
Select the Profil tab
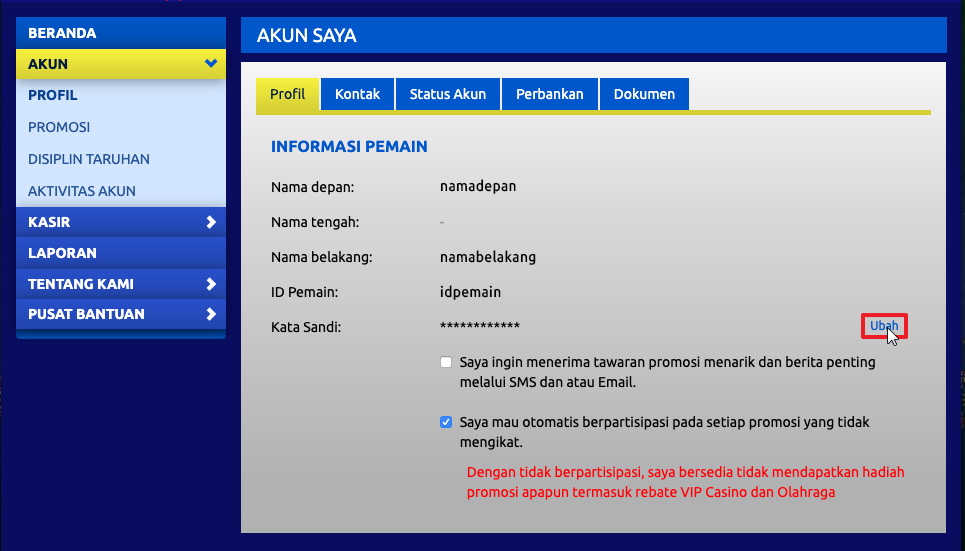coord(288,94)
